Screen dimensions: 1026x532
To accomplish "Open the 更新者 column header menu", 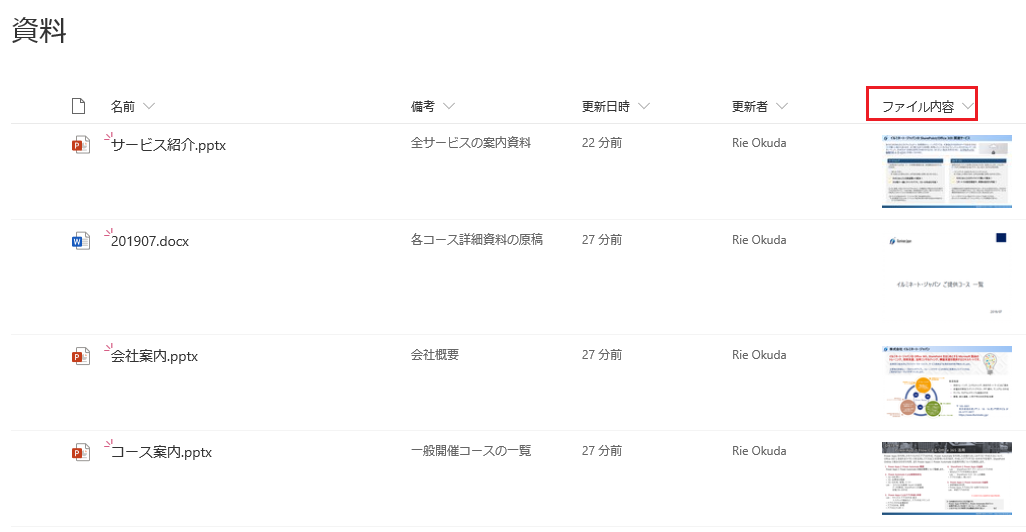I will click(x=782, y=106).
